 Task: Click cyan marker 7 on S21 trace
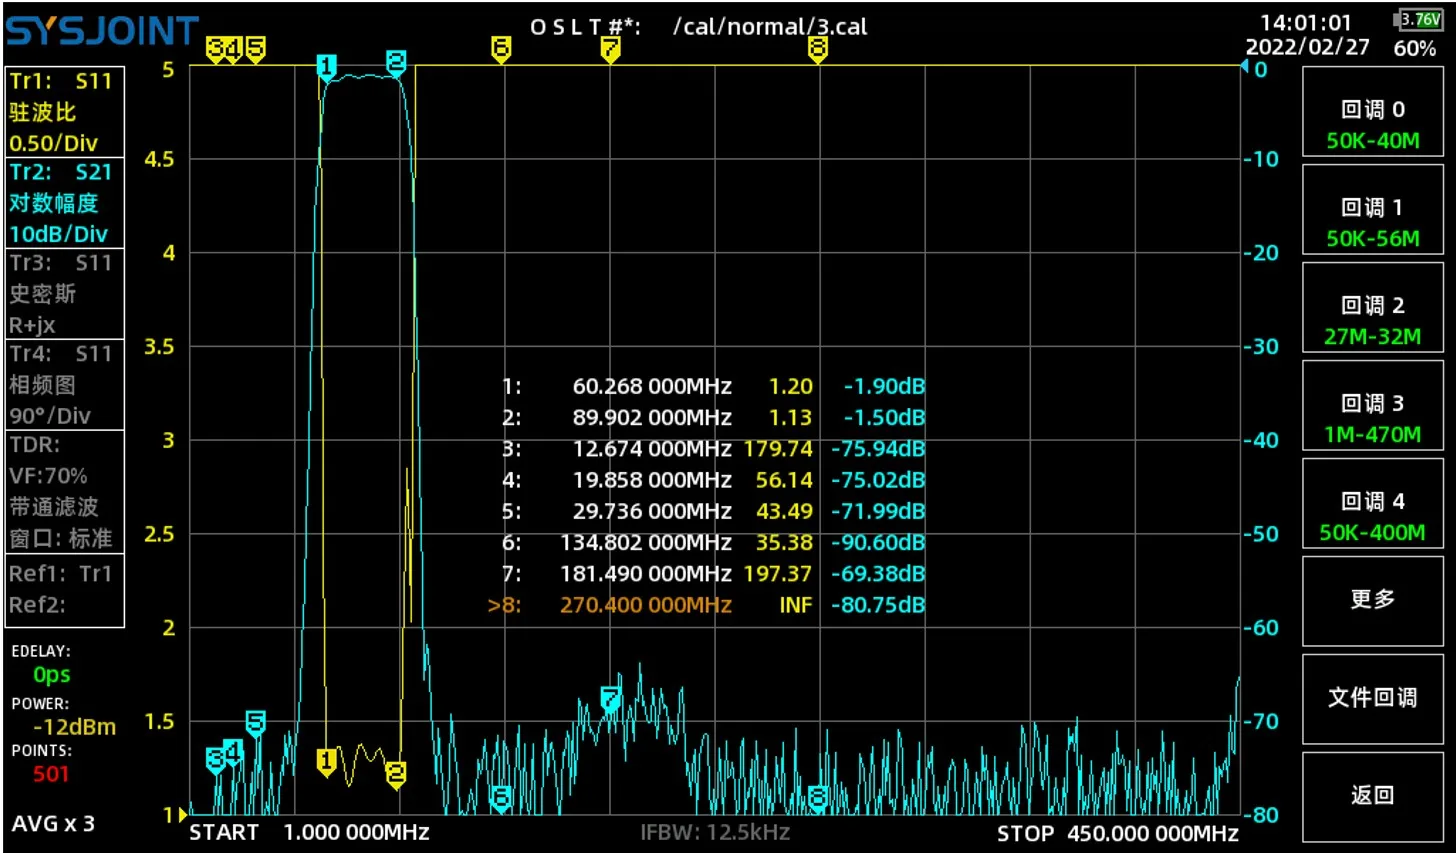(610, 698)
